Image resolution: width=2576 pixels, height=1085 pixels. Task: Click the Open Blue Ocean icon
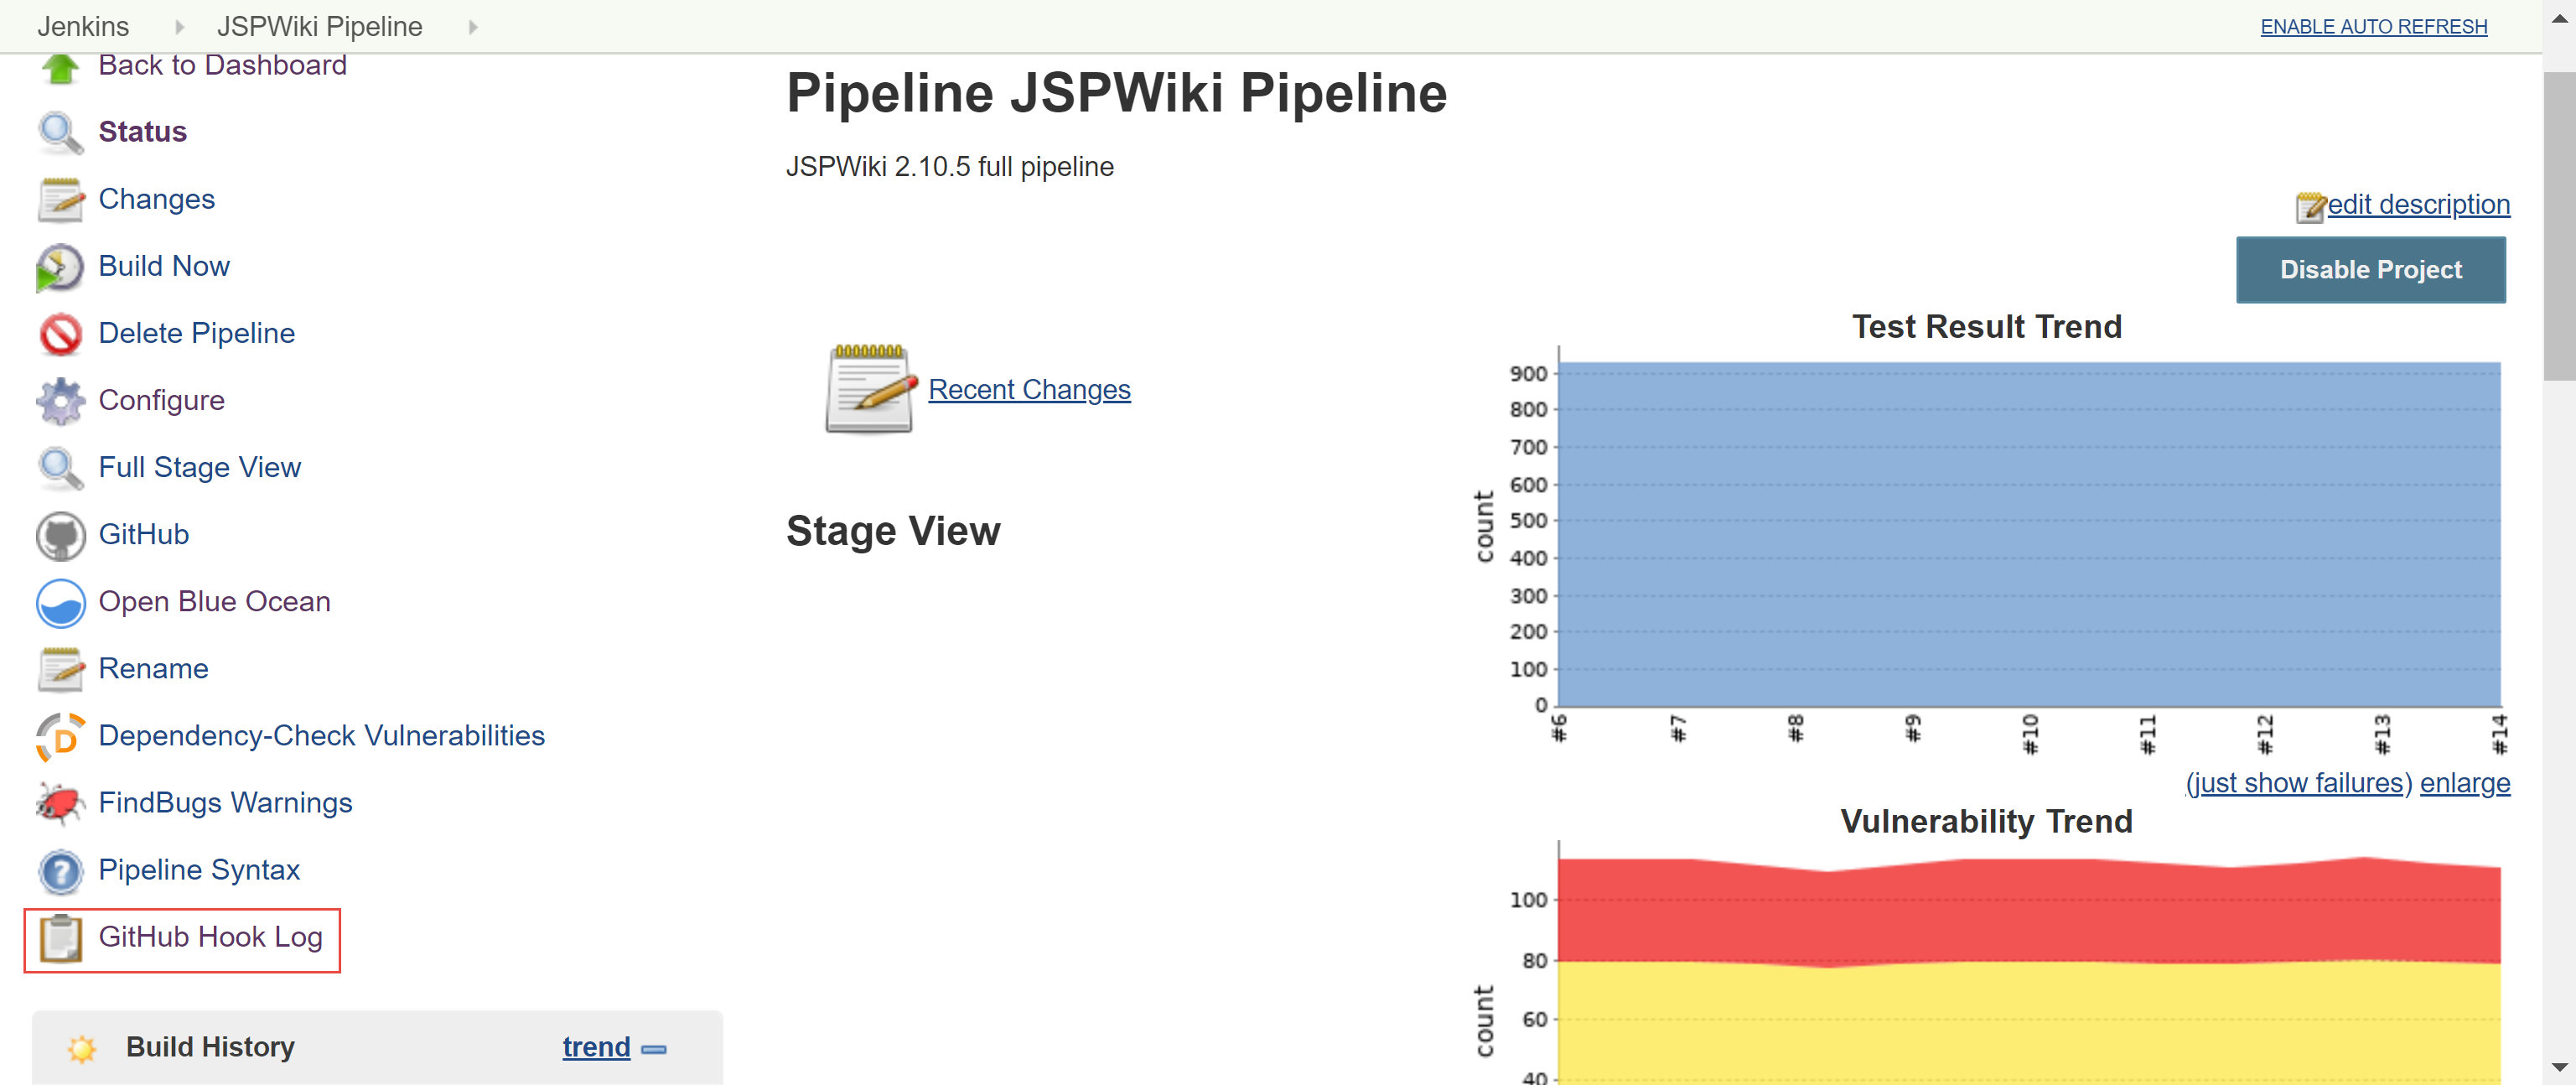pos(60,603)
